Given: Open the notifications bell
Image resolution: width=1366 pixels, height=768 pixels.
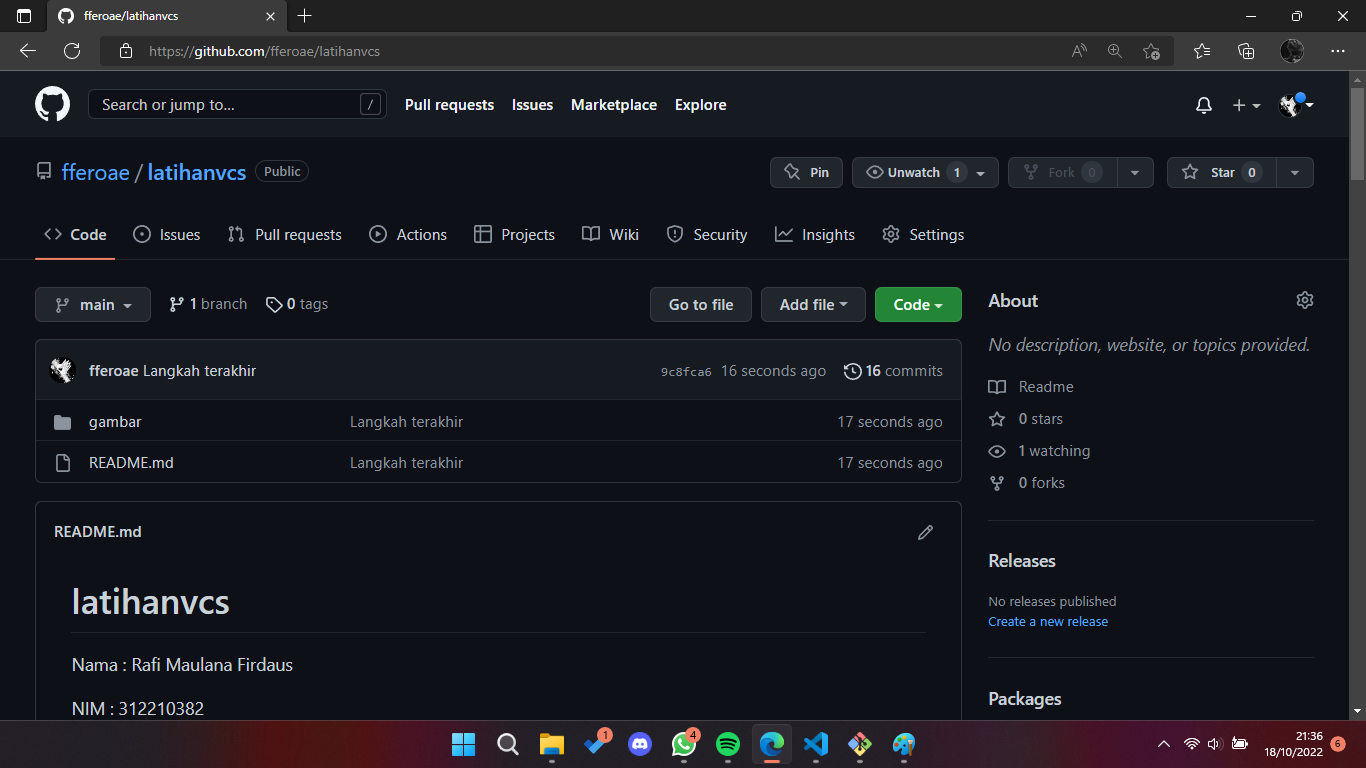Looking at the screenshot, I should point(1203,104).
